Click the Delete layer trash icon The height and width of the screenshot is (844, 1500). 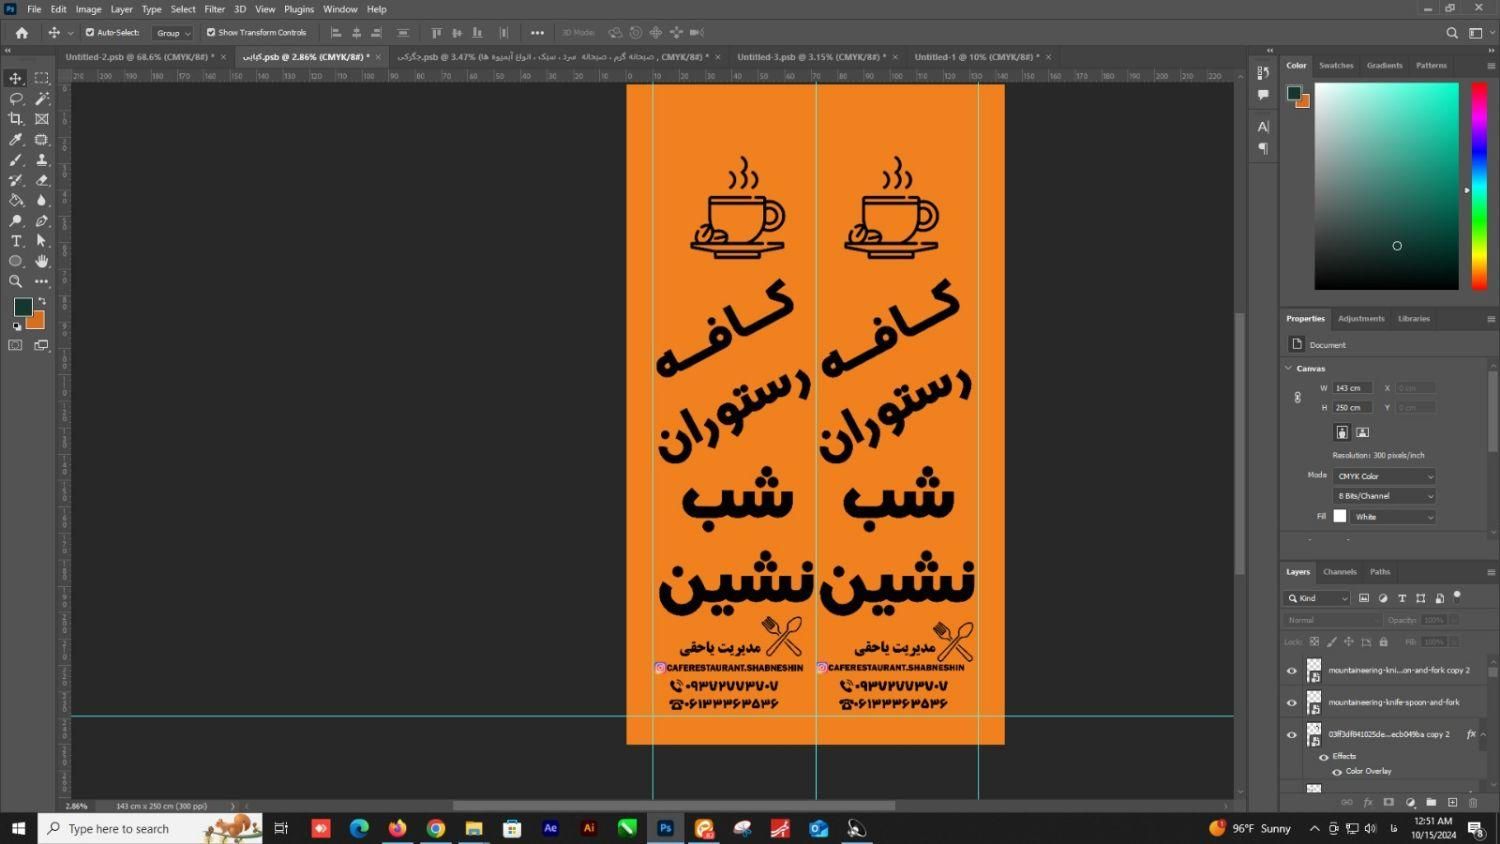[1473, 802]
